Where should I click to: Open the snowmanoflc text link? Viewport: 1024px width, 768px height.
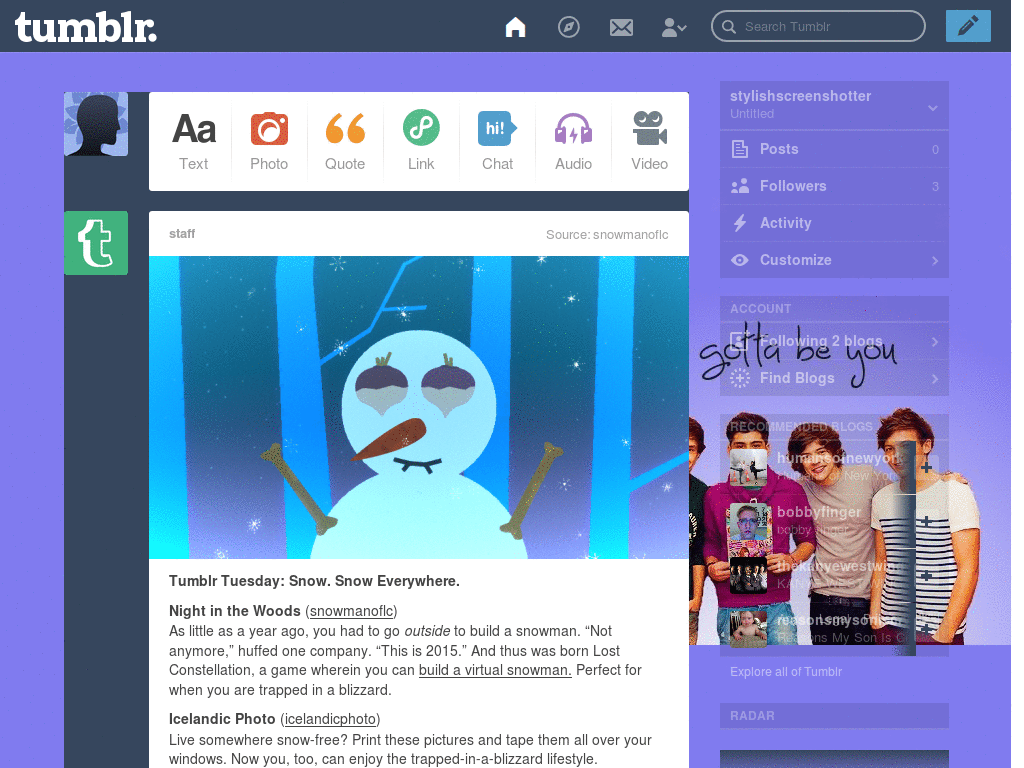(351, 611)
